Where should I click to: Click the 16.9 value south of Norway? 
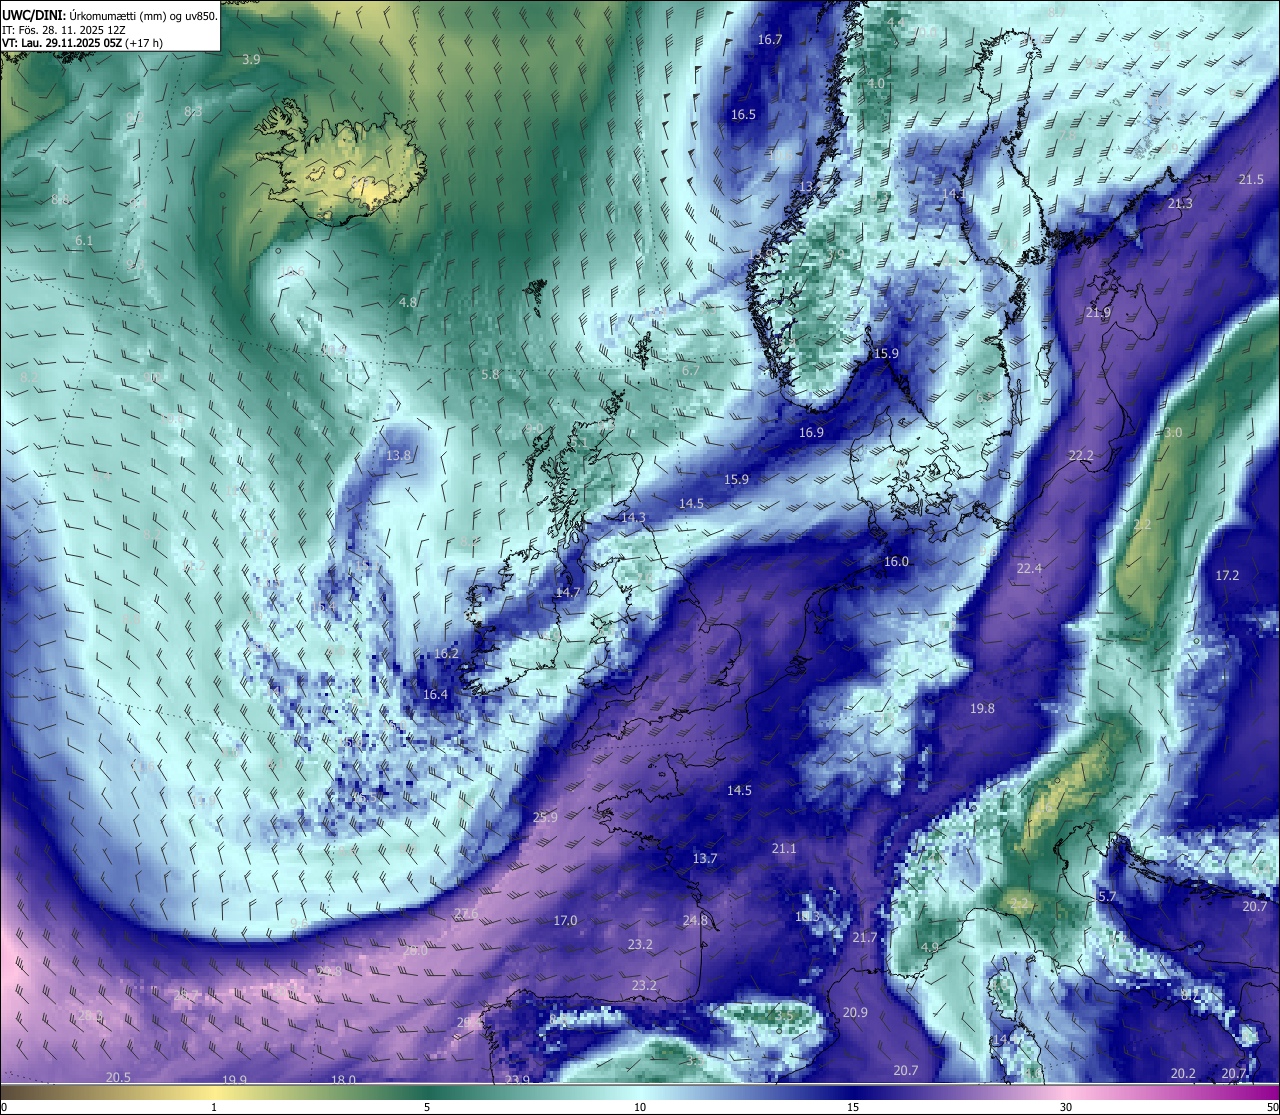[811, 433]
